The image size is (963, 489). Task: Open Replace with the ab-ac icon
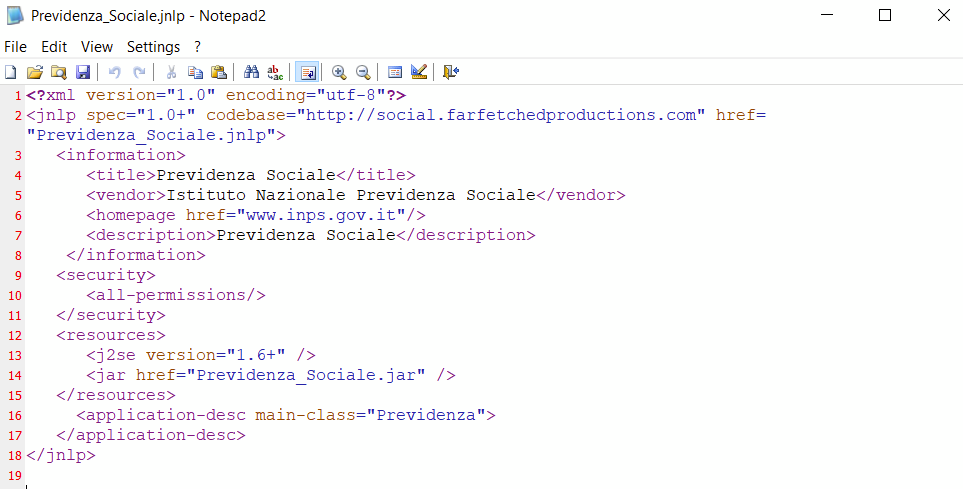click(x=275, y=72)
